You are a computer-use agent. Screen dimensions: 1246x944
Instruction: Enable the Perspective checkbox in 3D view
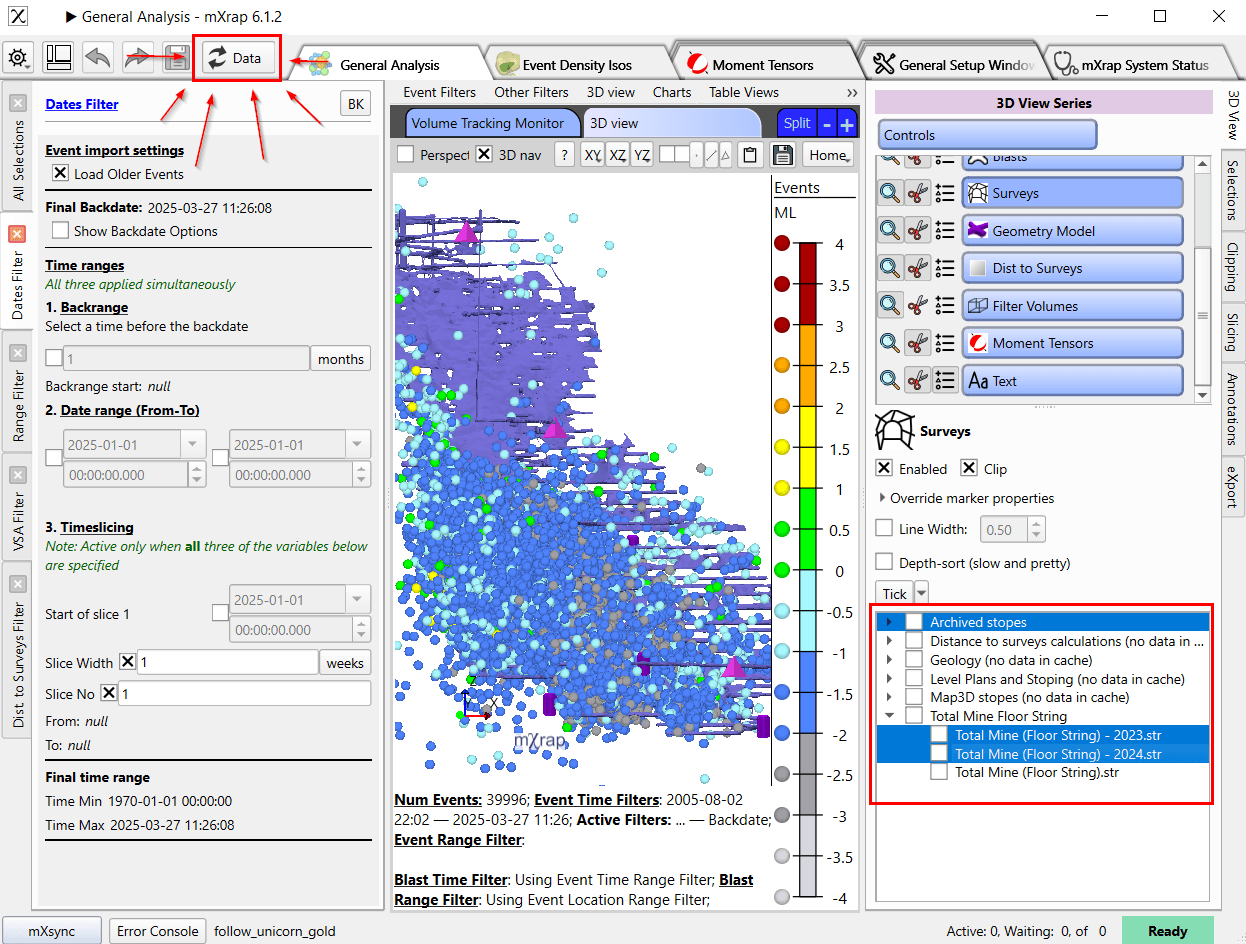click(408, 154)
